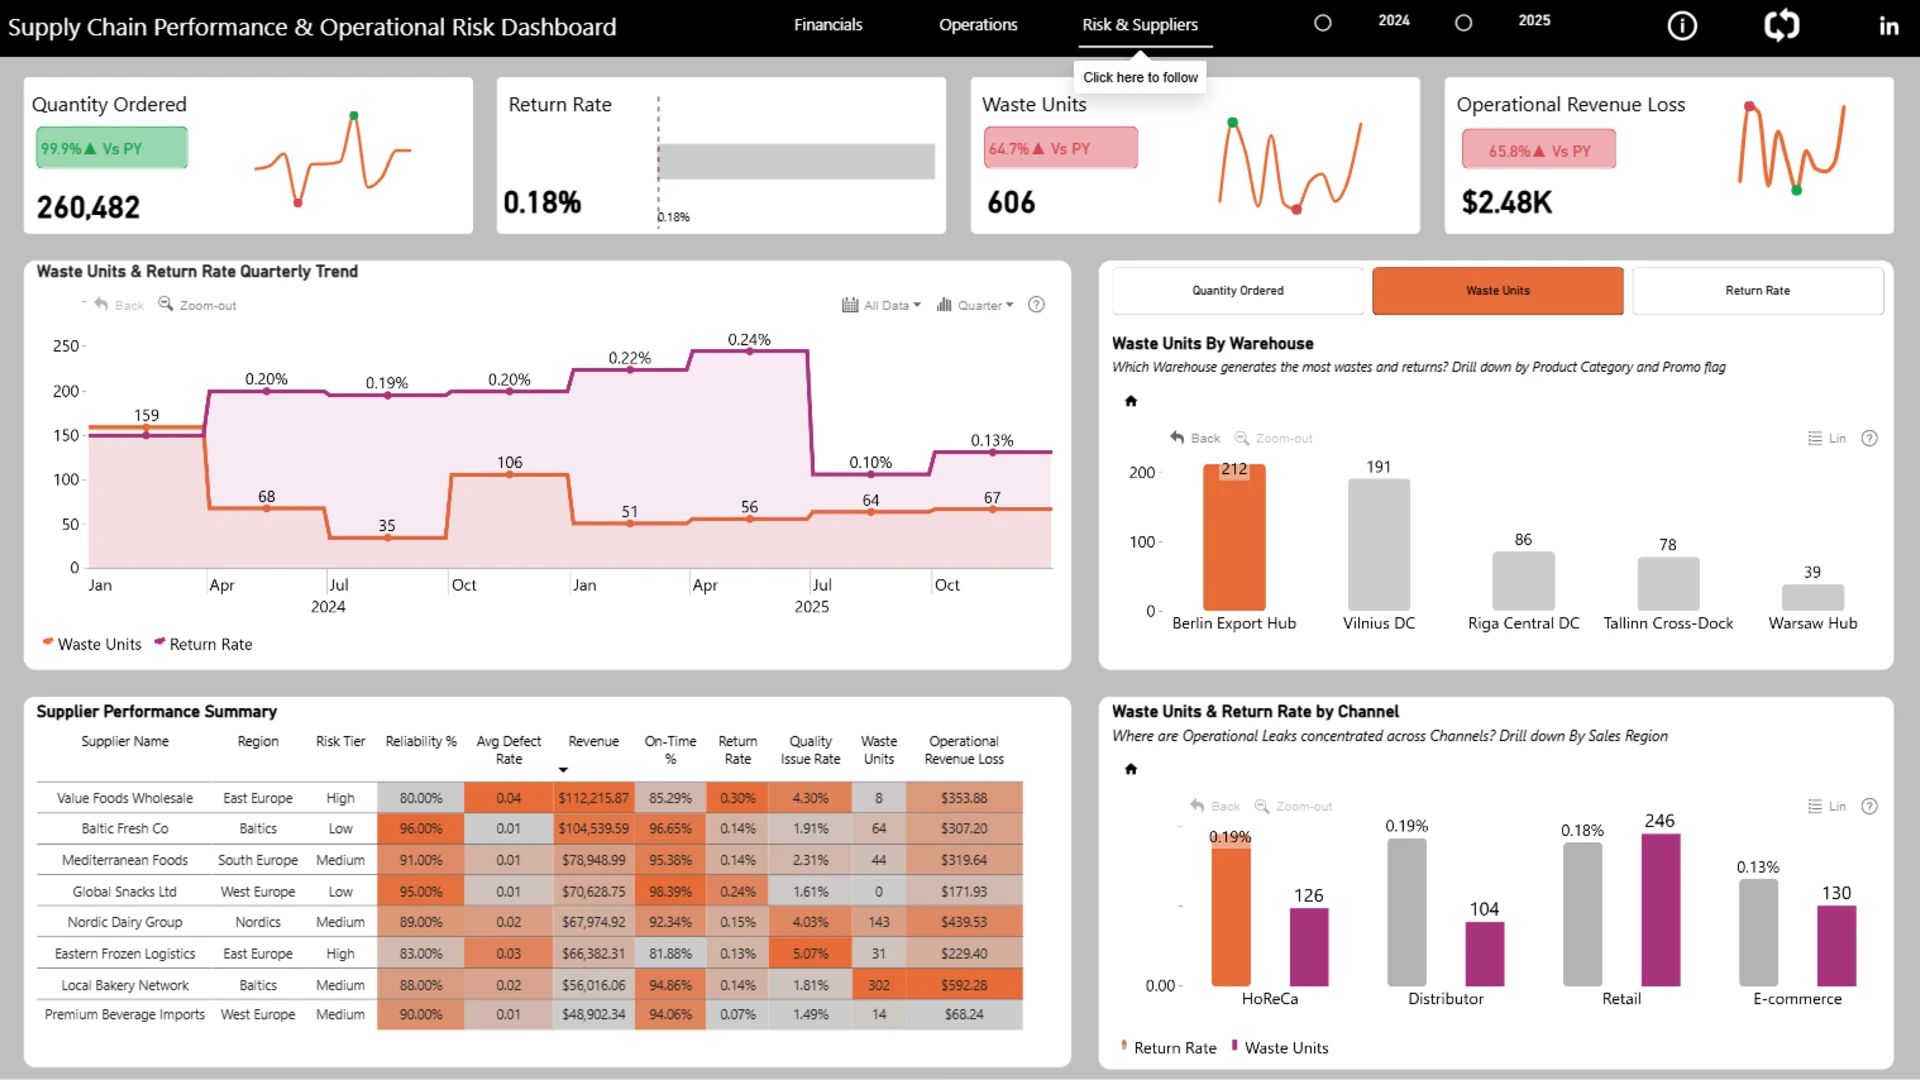Open the info circle icon in header

1682,26
